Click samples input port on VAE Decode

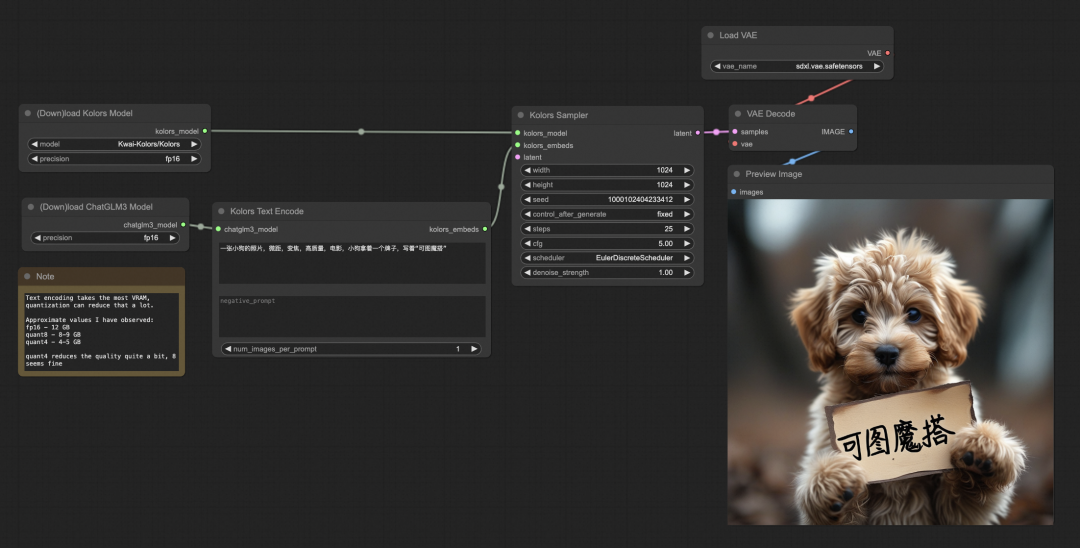tap(735, 131)
